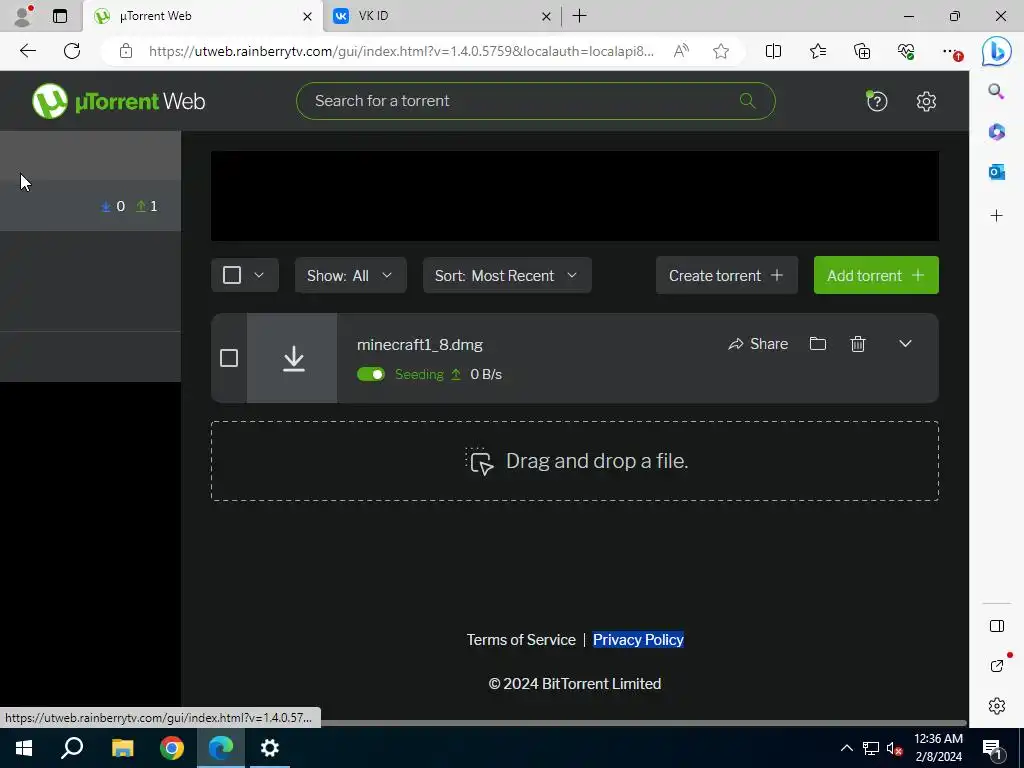Click the Create torrent button
Image resolution: width=1024 pixels, height=768 pixels.
tap(727, 275)
